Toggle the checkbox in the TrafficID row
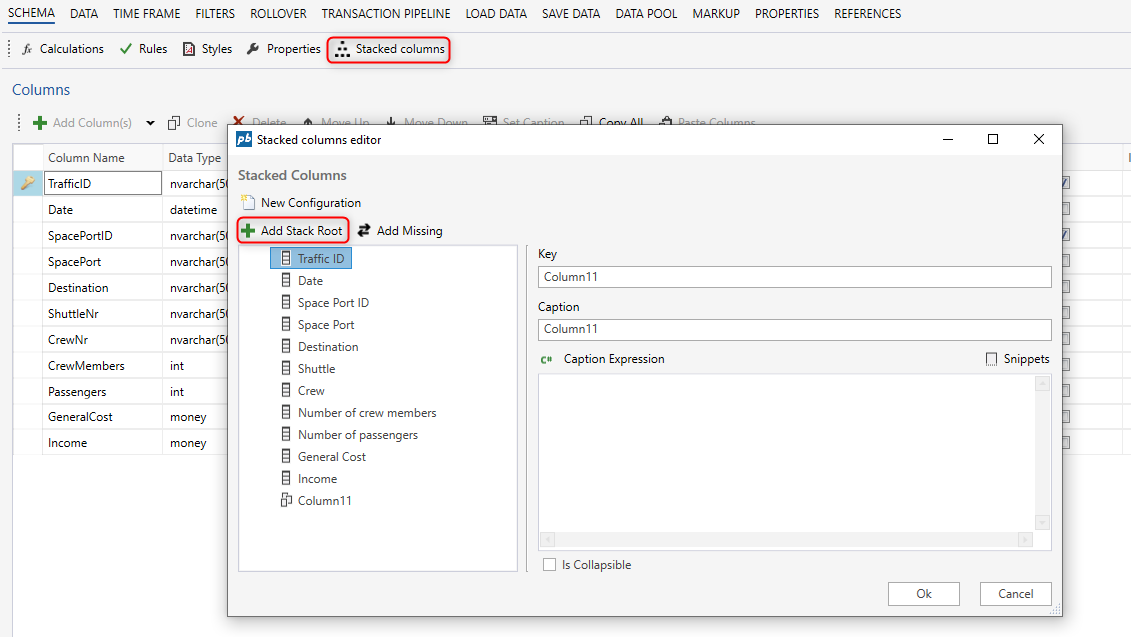 [1064, 184]
